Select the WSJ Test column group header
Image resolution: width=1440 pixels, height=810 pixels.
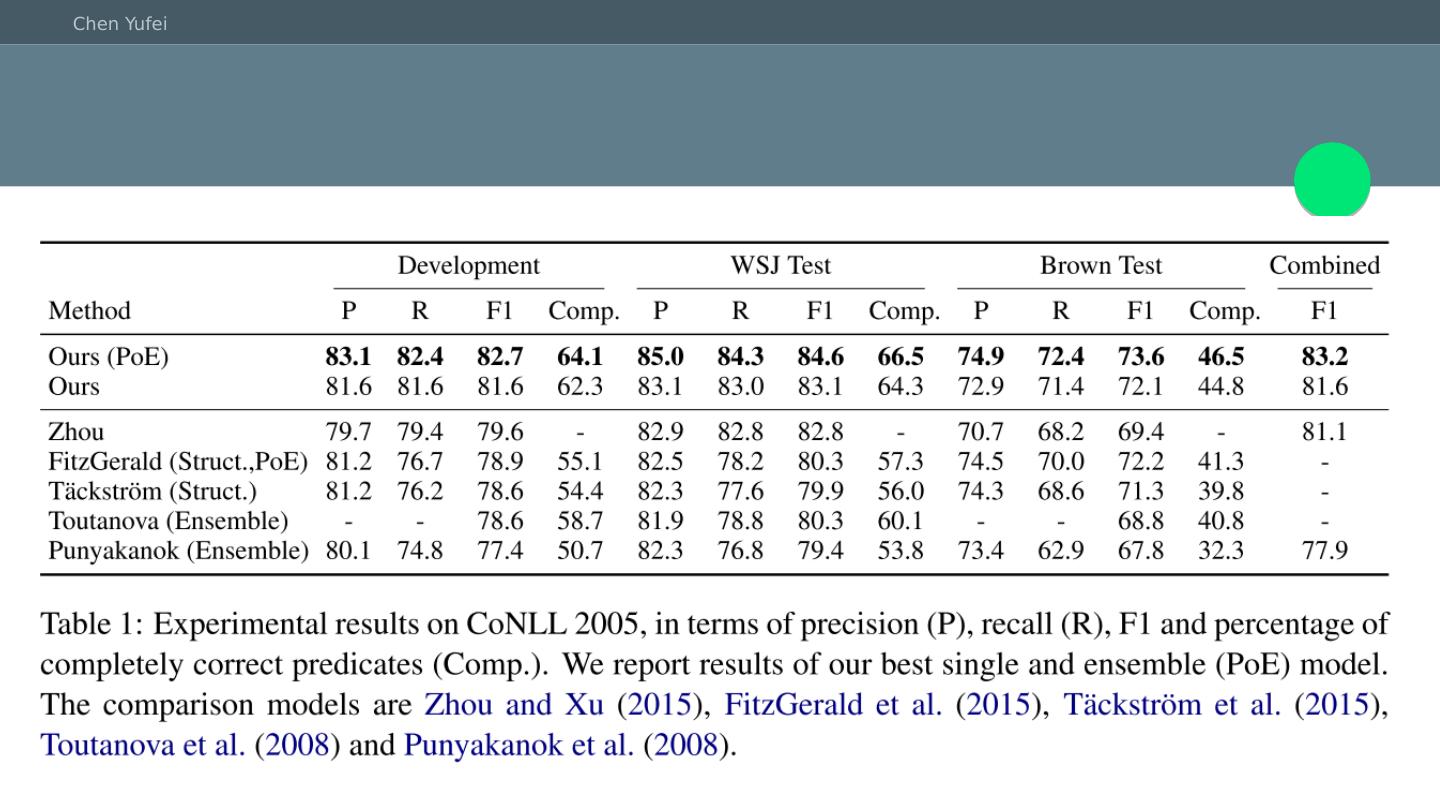point(780,266)
